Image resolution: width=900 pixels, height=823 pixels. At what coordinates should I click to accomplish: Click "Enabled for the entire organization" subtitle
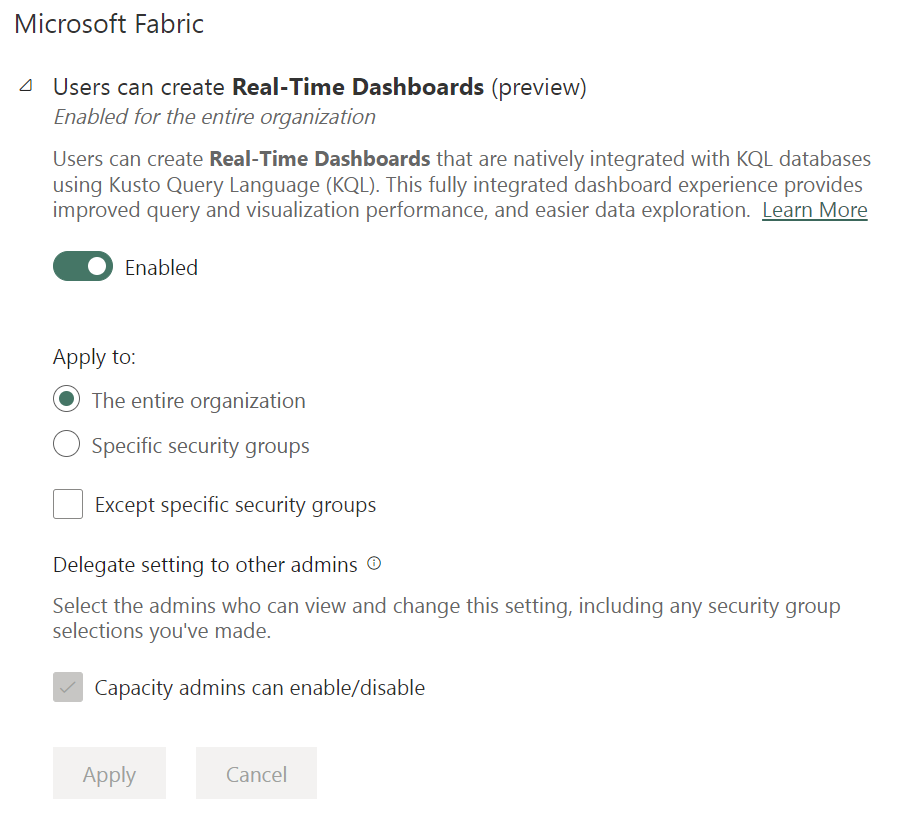214,116
